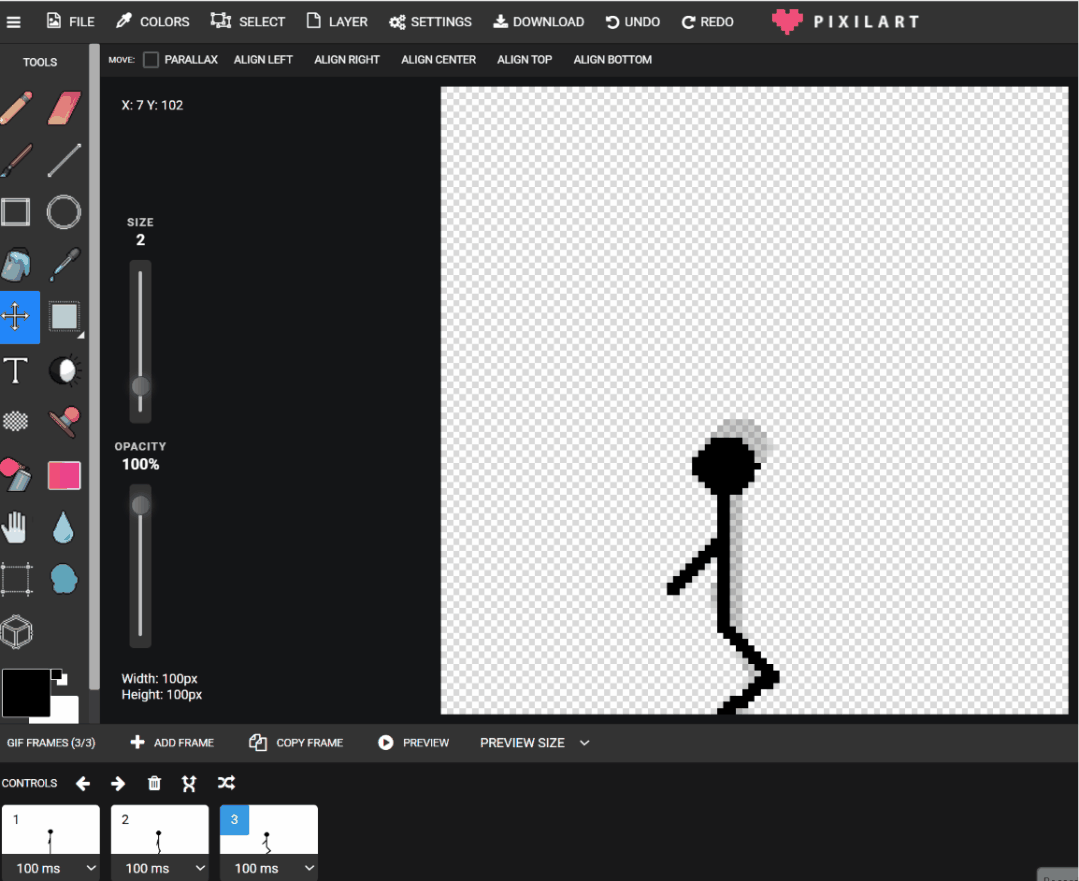1079x881 pixels.
Task: Select the Dither tool
Action: tap(16, 421)
